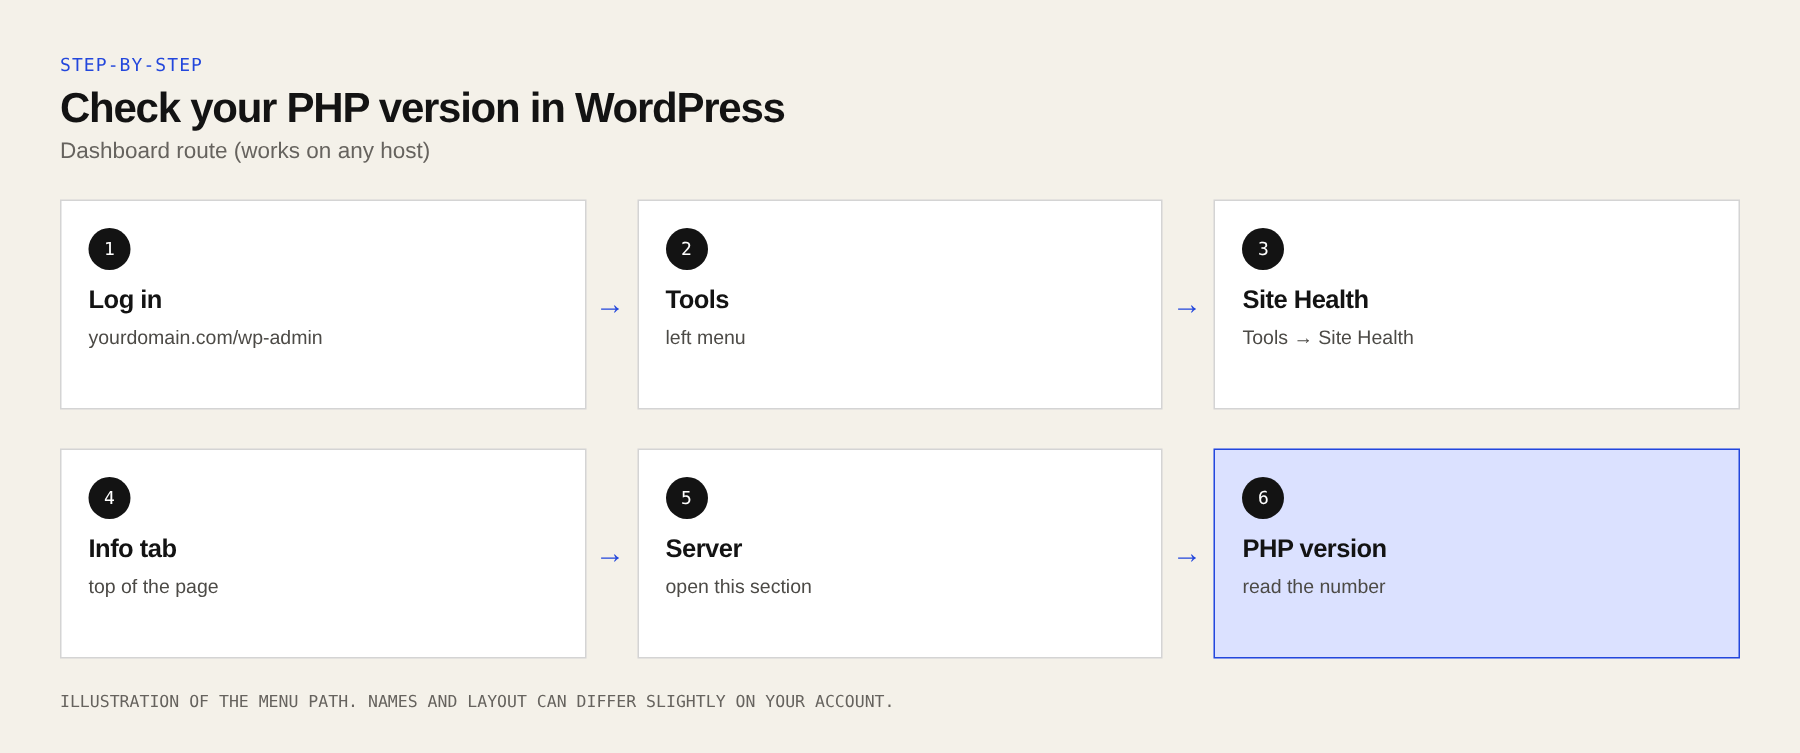Select the "Tools → Site Health" path description
Screen dimensions: 1800x753
pos(1328,338)
